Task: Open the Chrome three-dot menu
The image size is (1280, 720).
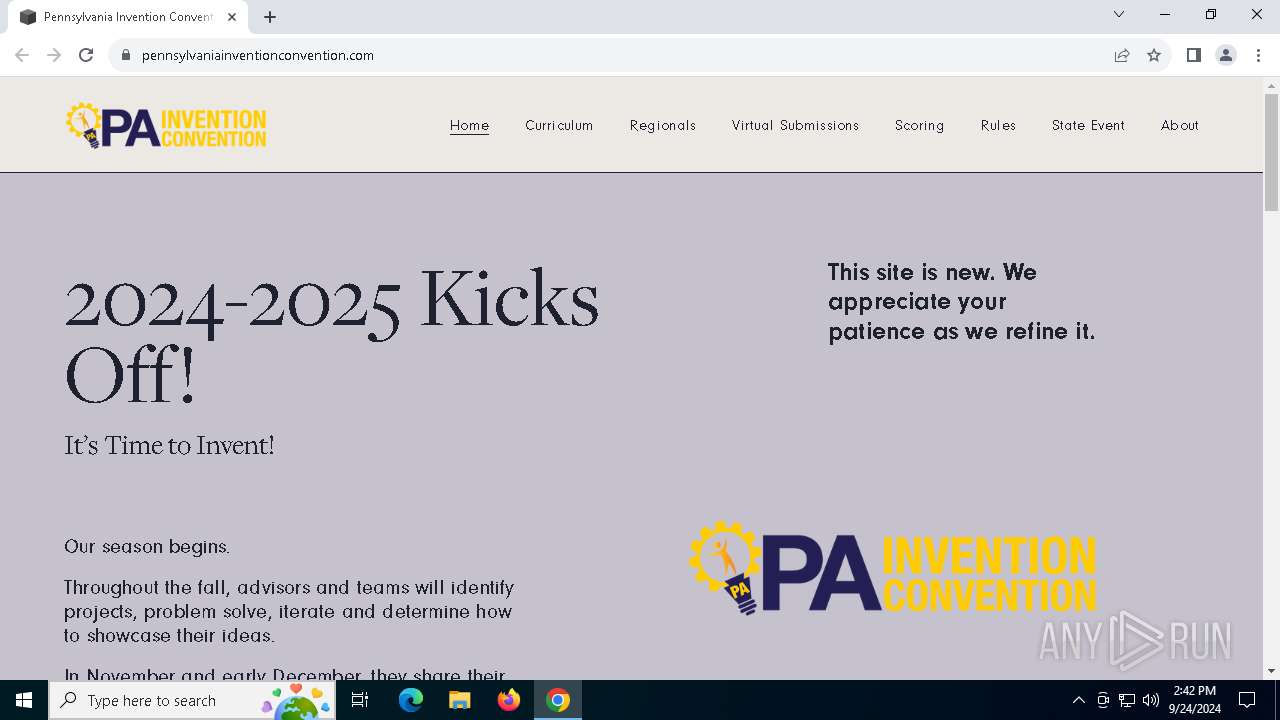Action: tap(1258, 55)
